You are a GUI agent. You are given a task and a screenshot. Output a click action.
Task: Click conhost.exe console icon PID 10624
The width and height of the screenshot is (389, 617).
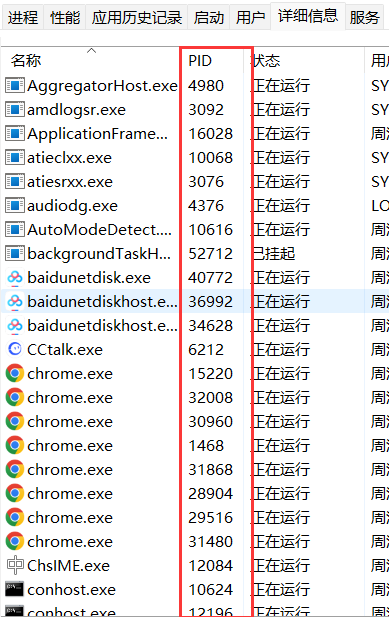15,589
